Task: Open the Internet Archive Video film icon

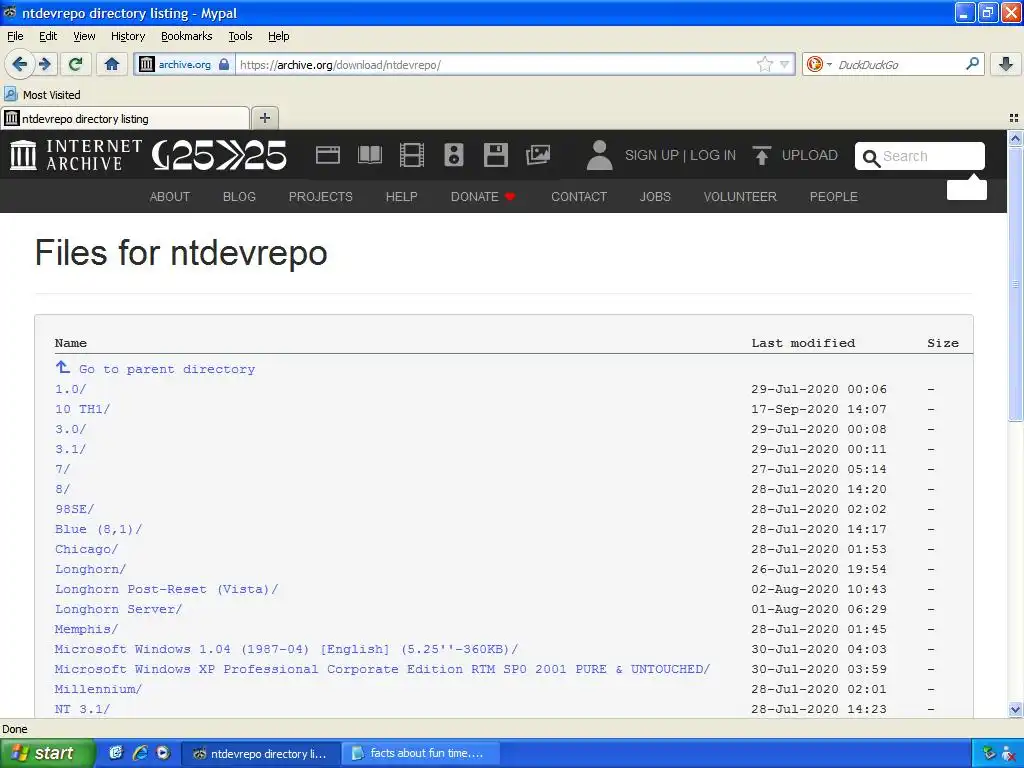Action: click(x=412, y=155)
